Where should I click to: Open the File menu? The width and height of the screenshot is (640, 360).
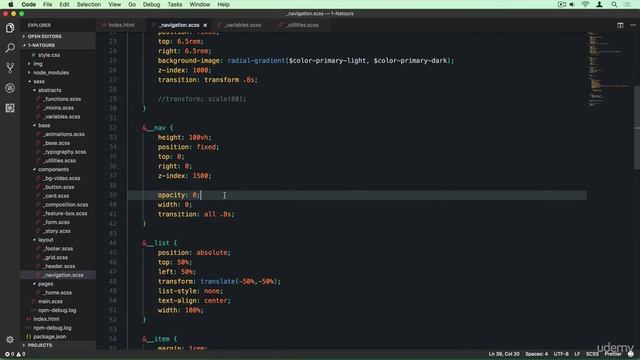tap(48, 4)
